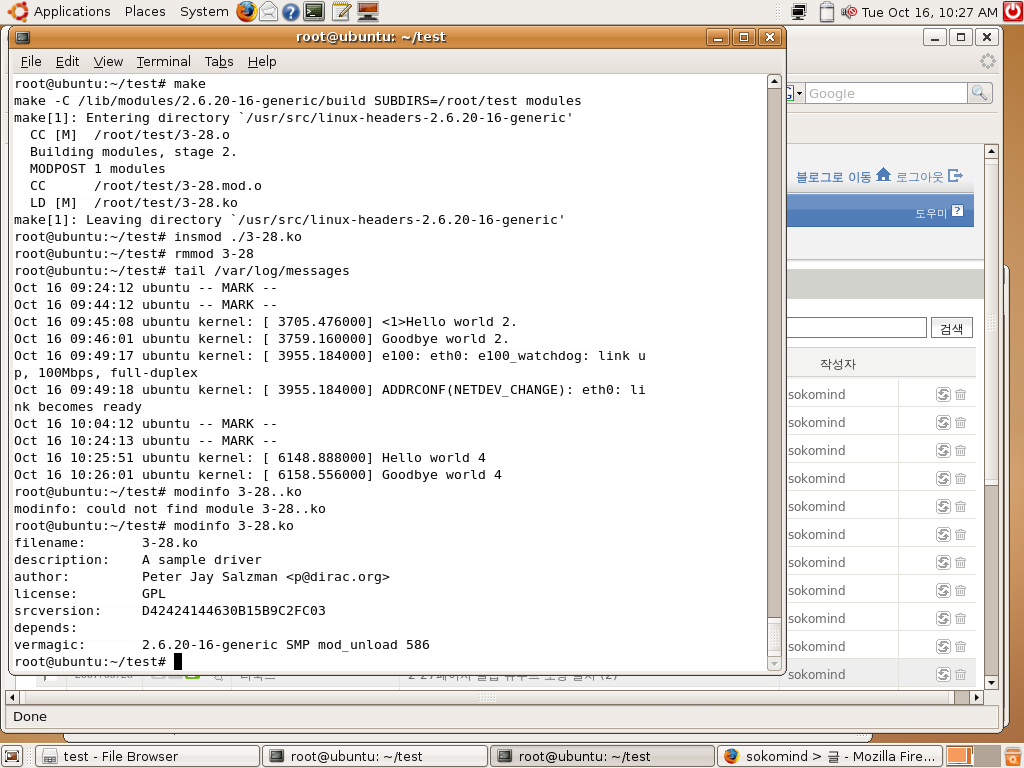Click the house icon next to 블로그로 이동
Image resolution: width=1024 pixels, height=768 pixels.
(x=884, y=174)
